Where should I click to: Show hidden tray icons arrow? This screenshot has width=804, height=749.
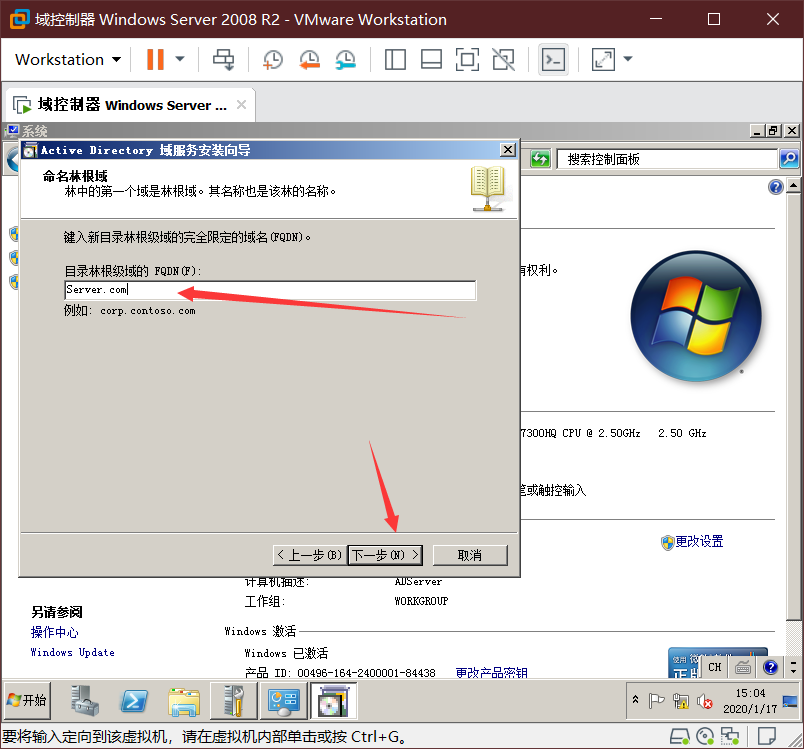click(x=635, y=699)
